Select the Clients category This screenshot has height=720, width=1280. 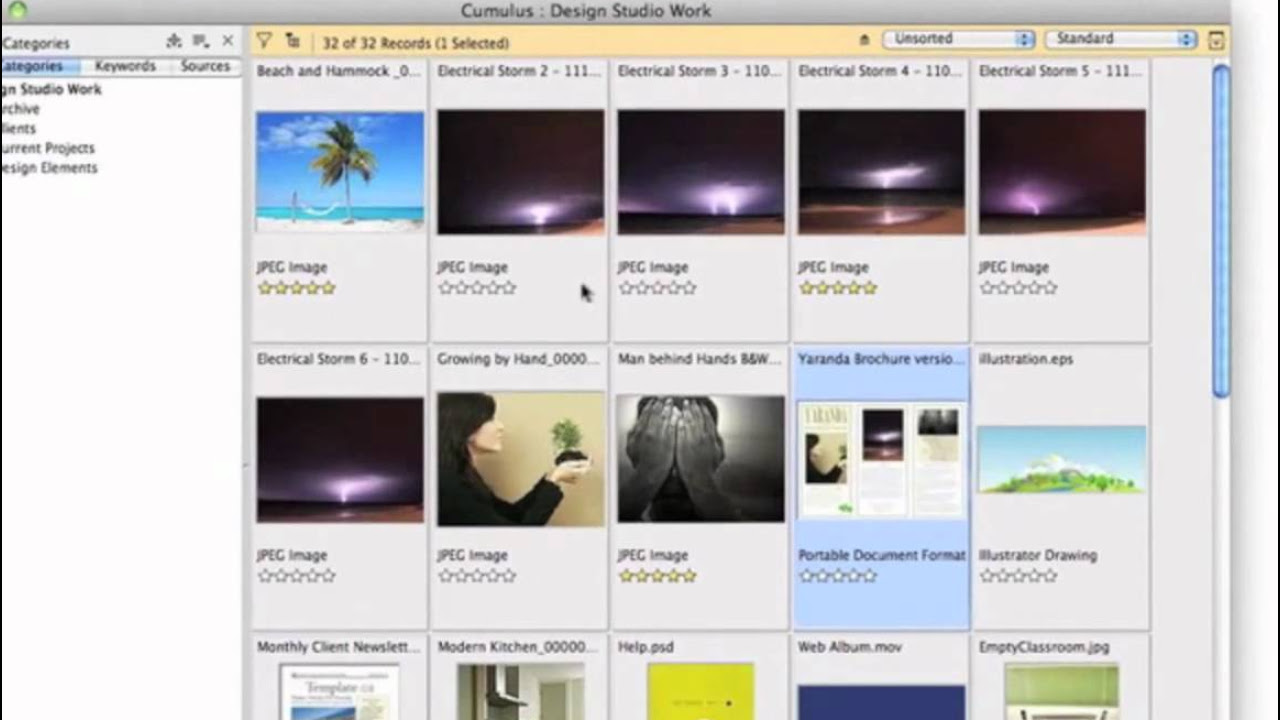tap(18, 128)
